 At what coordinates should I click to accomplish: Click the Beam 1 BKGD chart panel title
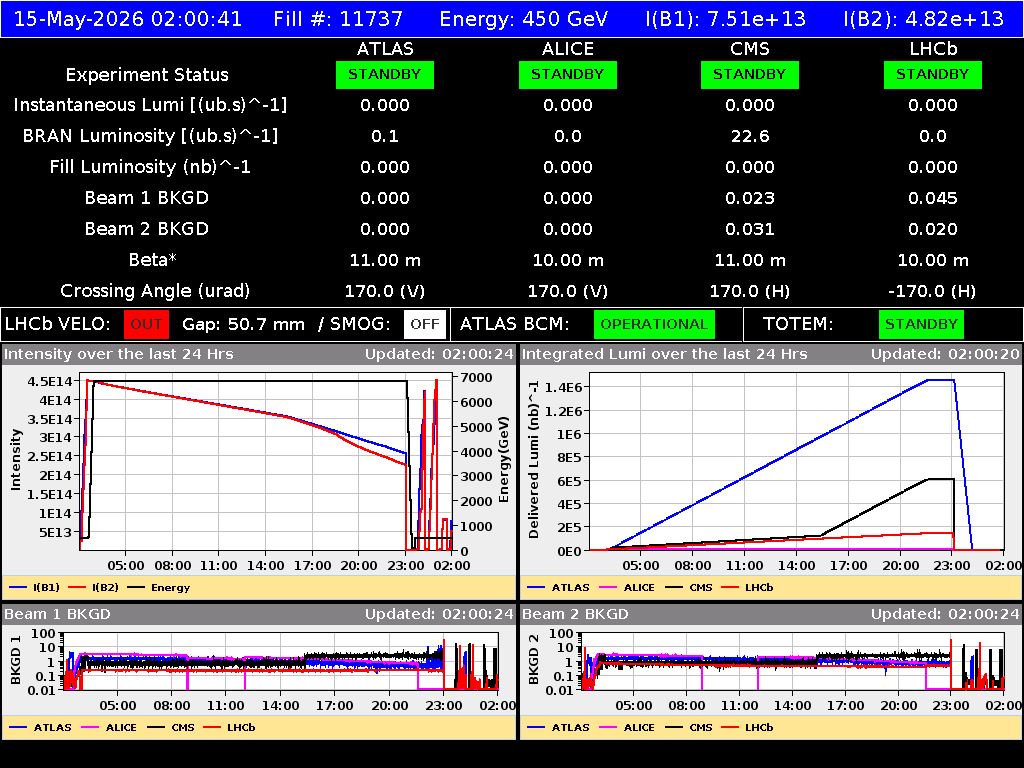coord(57,614)
